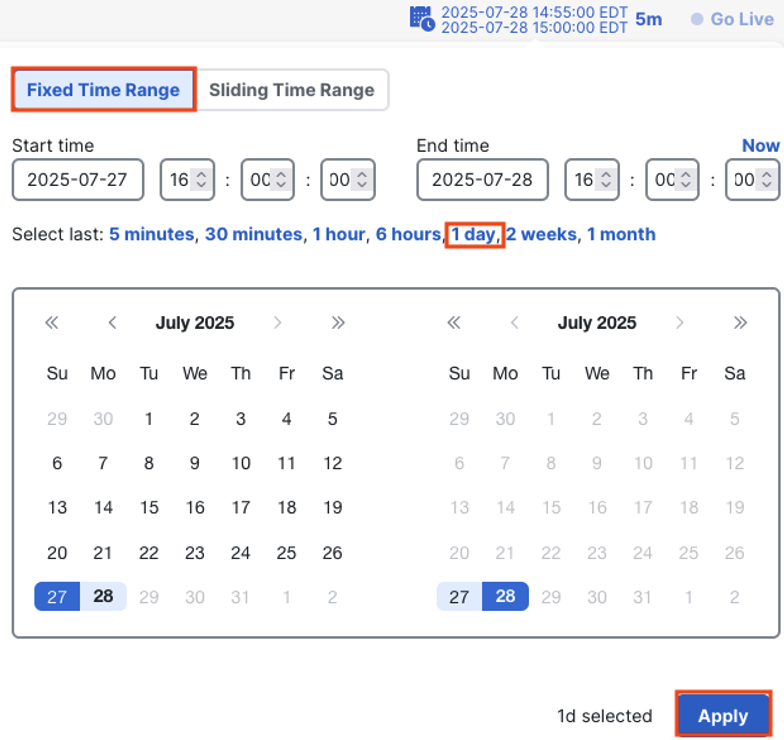Click the start date field 2025-07-27
Viewport: 784px width, 740px height.
click(78, 180)
